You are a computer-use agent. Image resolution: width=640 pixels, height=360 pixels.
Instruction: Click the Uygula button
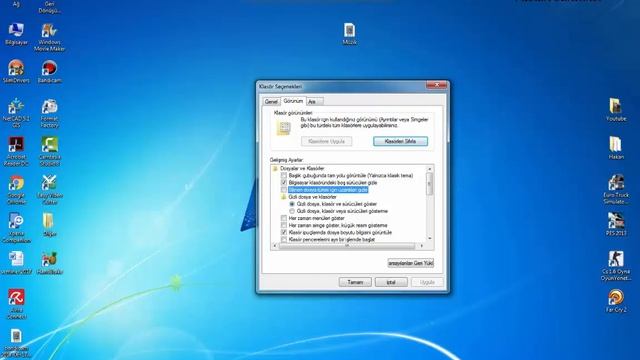[x=427, y=282]
